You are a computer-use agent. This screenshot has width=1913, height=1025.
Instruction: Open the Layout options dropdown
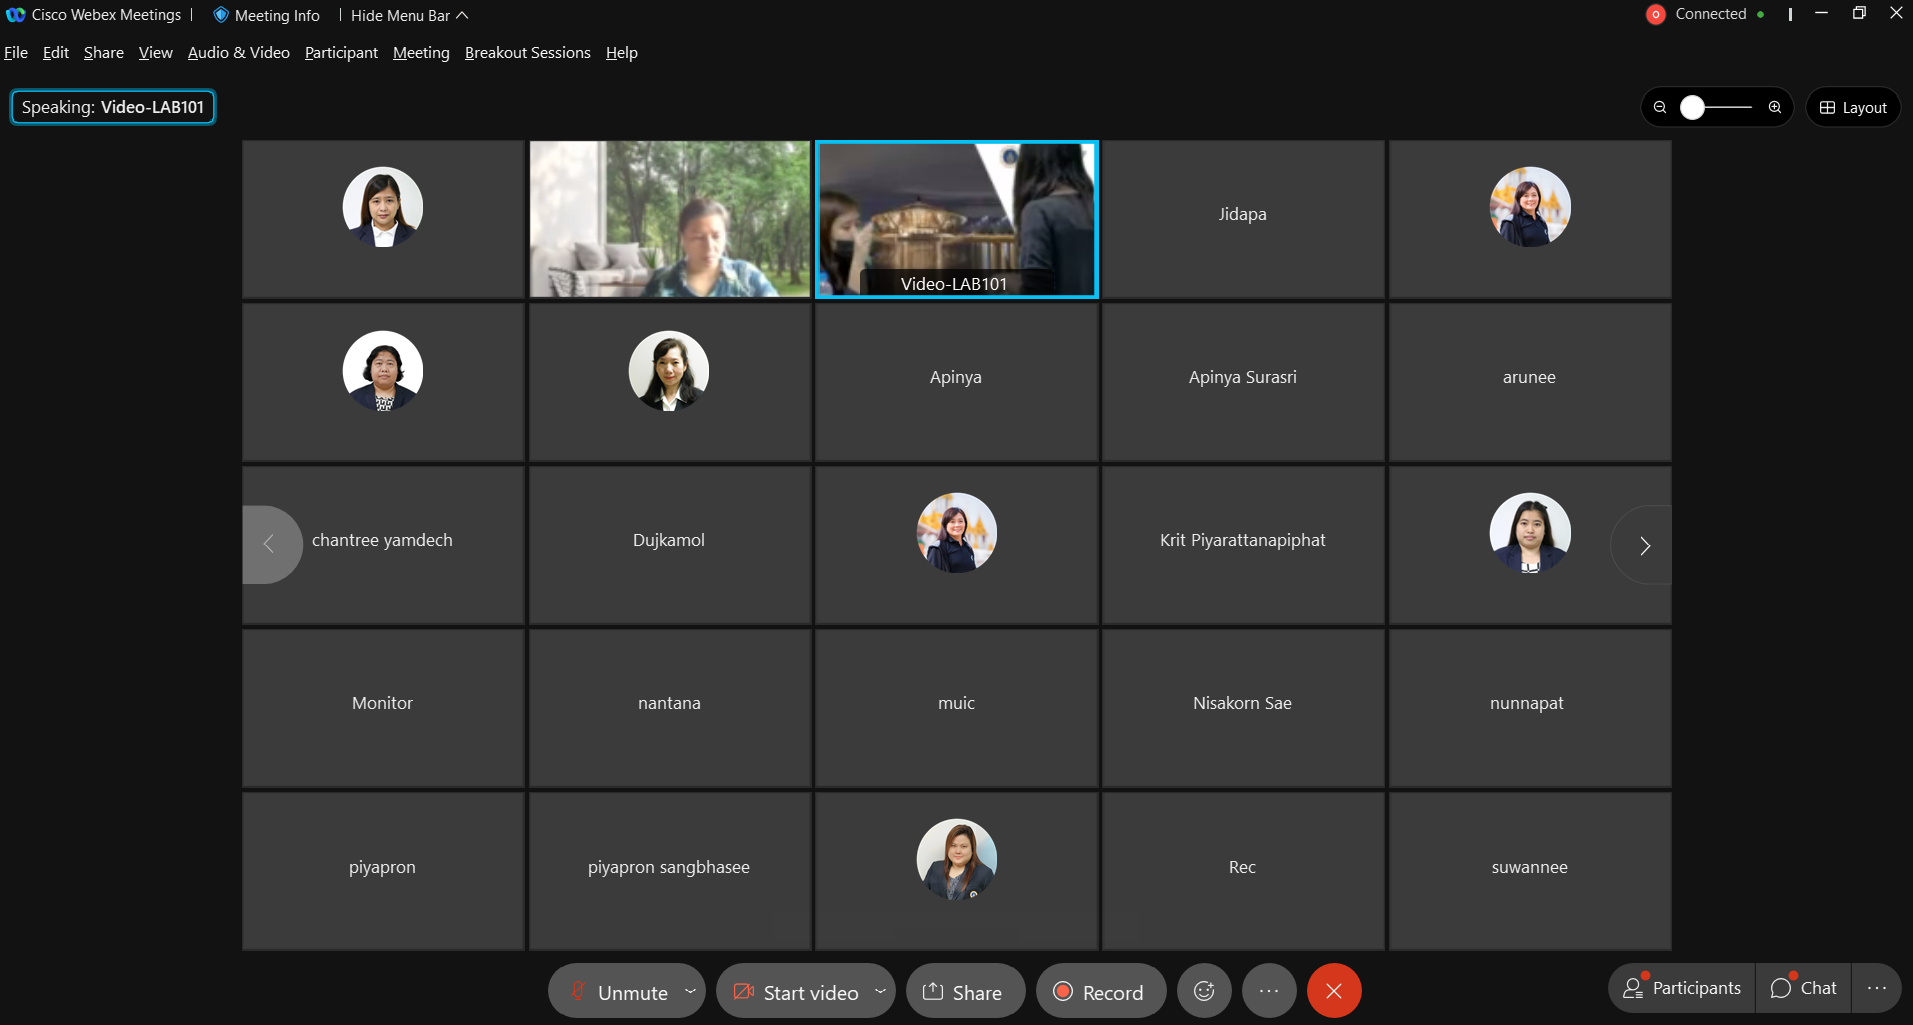pos(1853,107)
